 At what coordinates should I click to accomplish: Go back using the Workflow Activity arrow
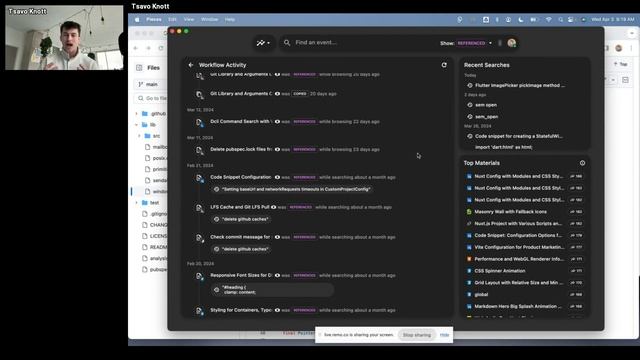191,65
